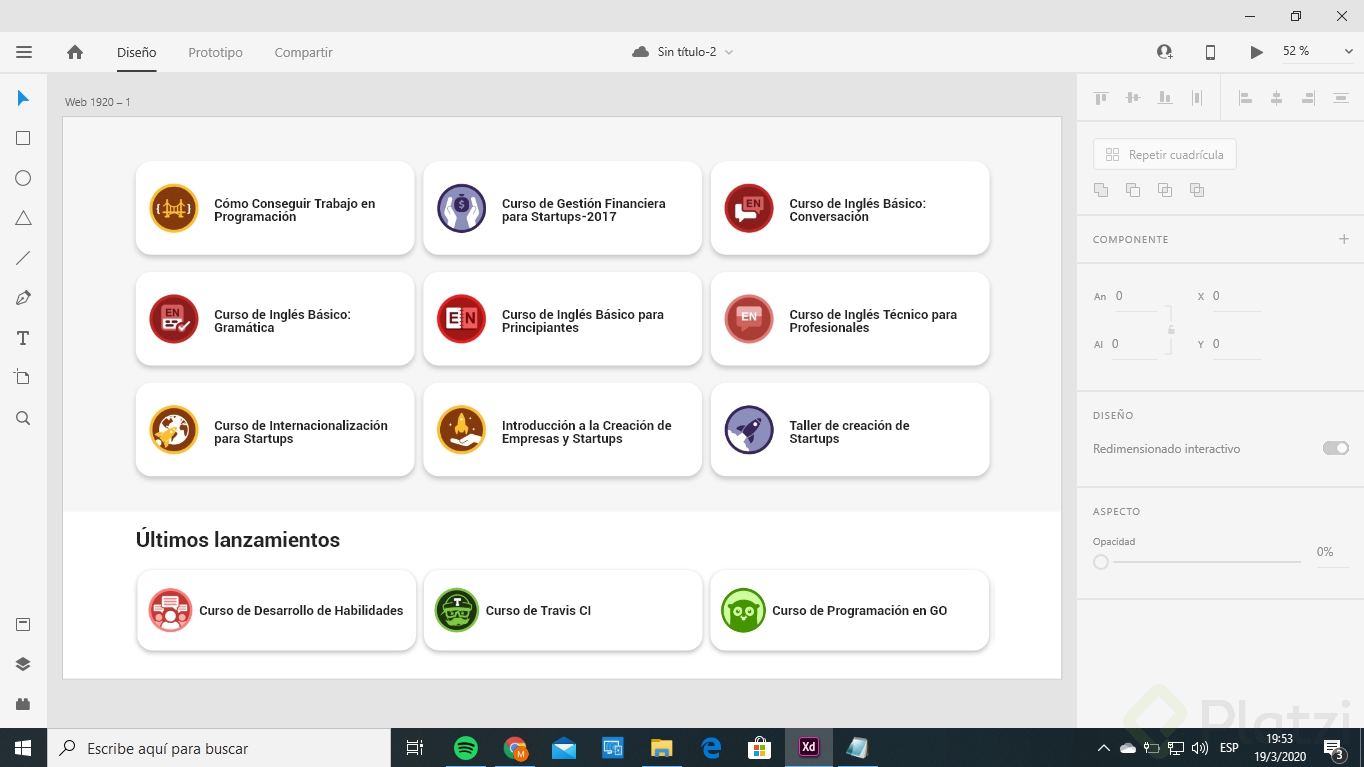Open the Libraries panel icon

[x=23, y=625]
